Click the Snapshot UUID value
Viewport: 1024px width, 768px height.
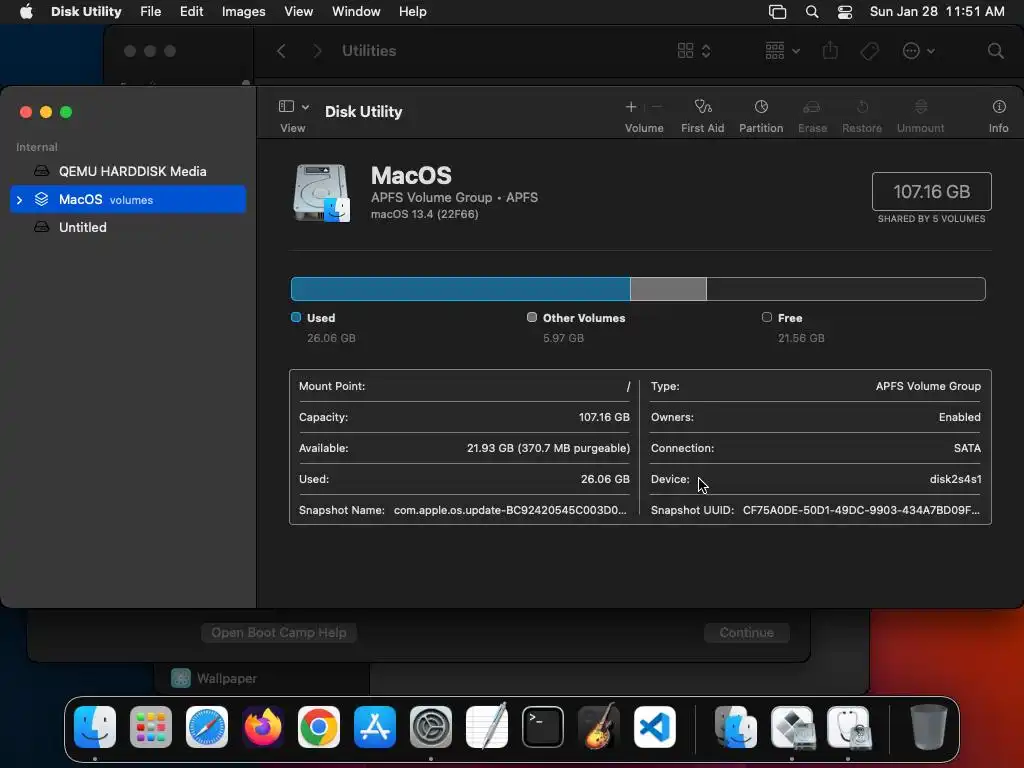pos(861,510)
